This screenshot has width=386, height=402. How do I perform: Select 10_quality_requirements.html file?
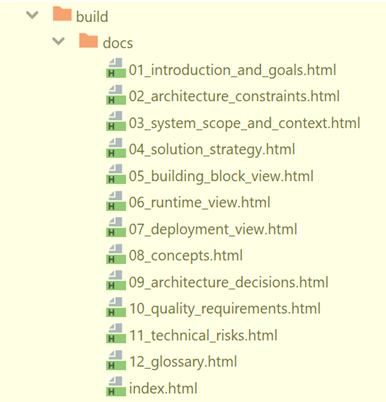pos(225,309)
